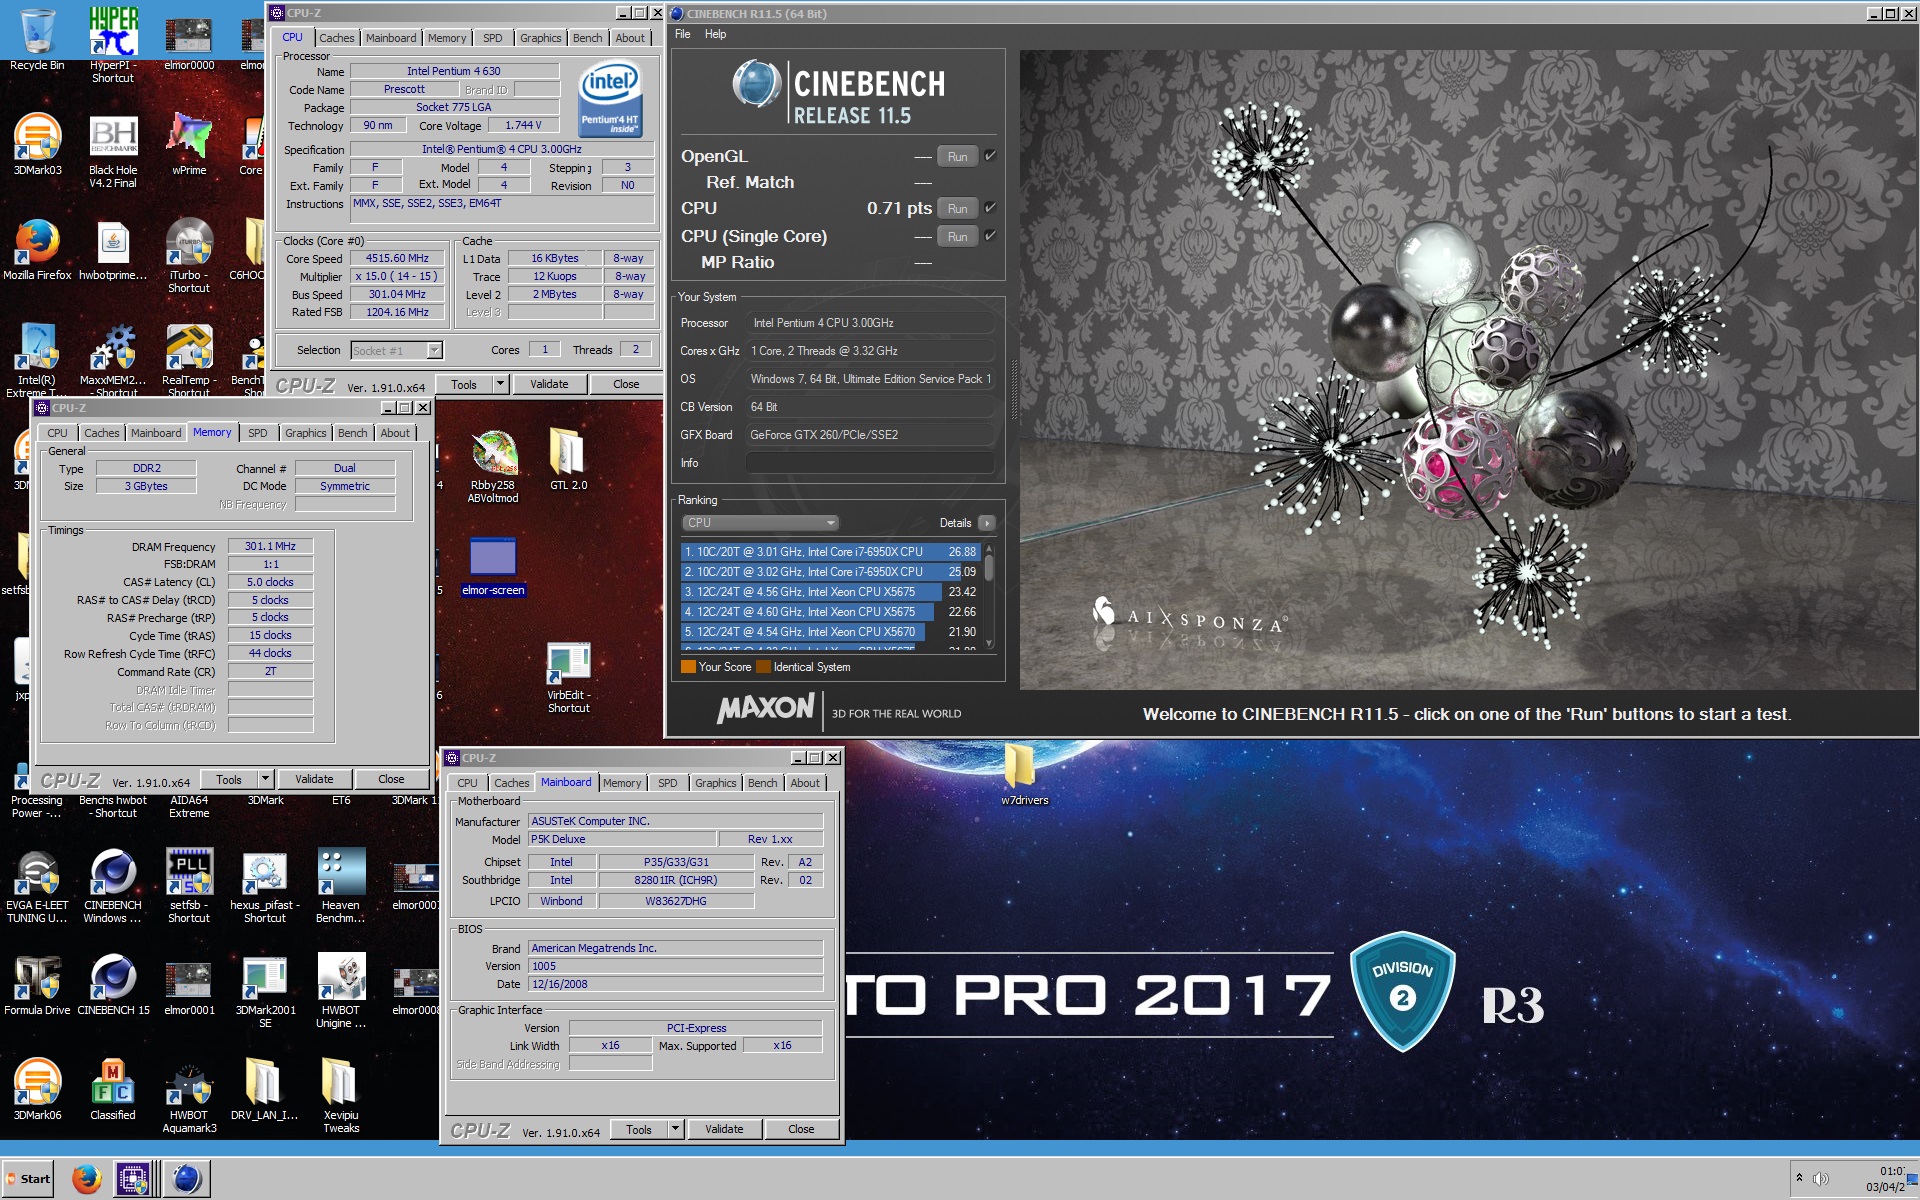Open HWBOT Unigine icon
This screenshot has width=1920, height=1200.
(341, 991)
